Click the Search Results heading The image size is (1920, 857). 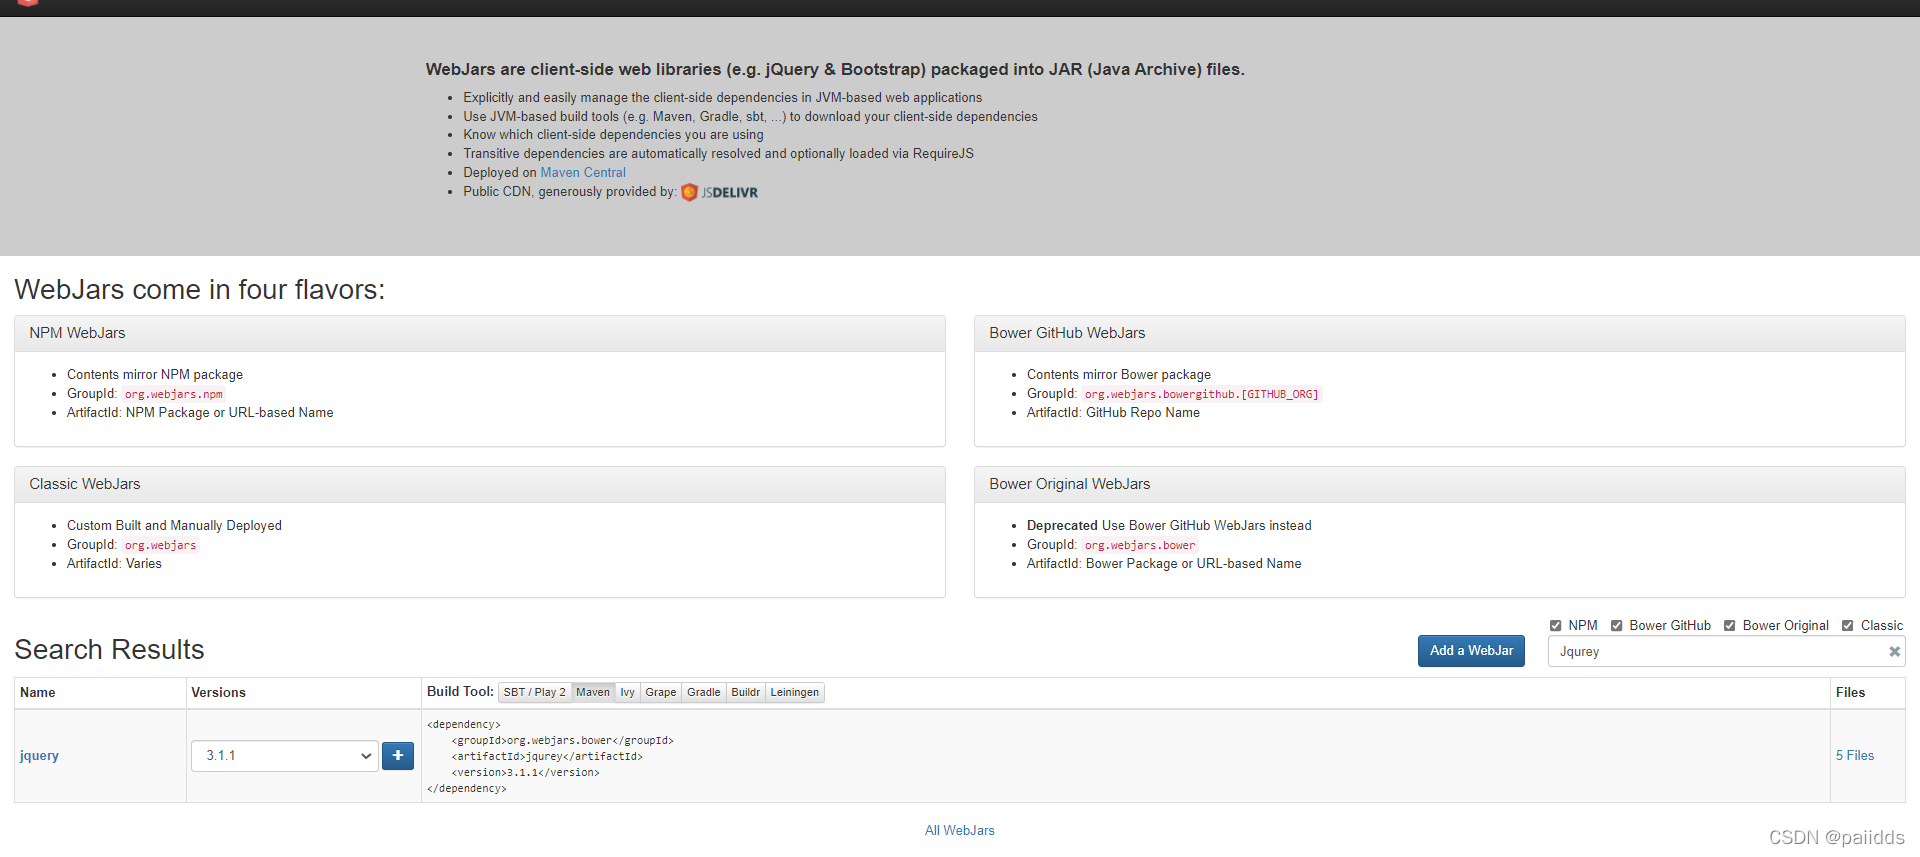pyautogui.click(x=109, y=650)
